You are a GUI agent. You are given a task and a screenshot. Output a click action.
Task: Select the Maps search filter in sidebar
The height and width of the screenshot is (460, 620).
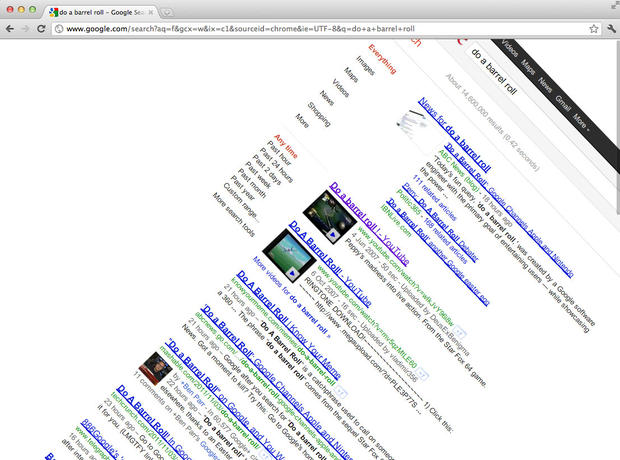pos(351,75)
